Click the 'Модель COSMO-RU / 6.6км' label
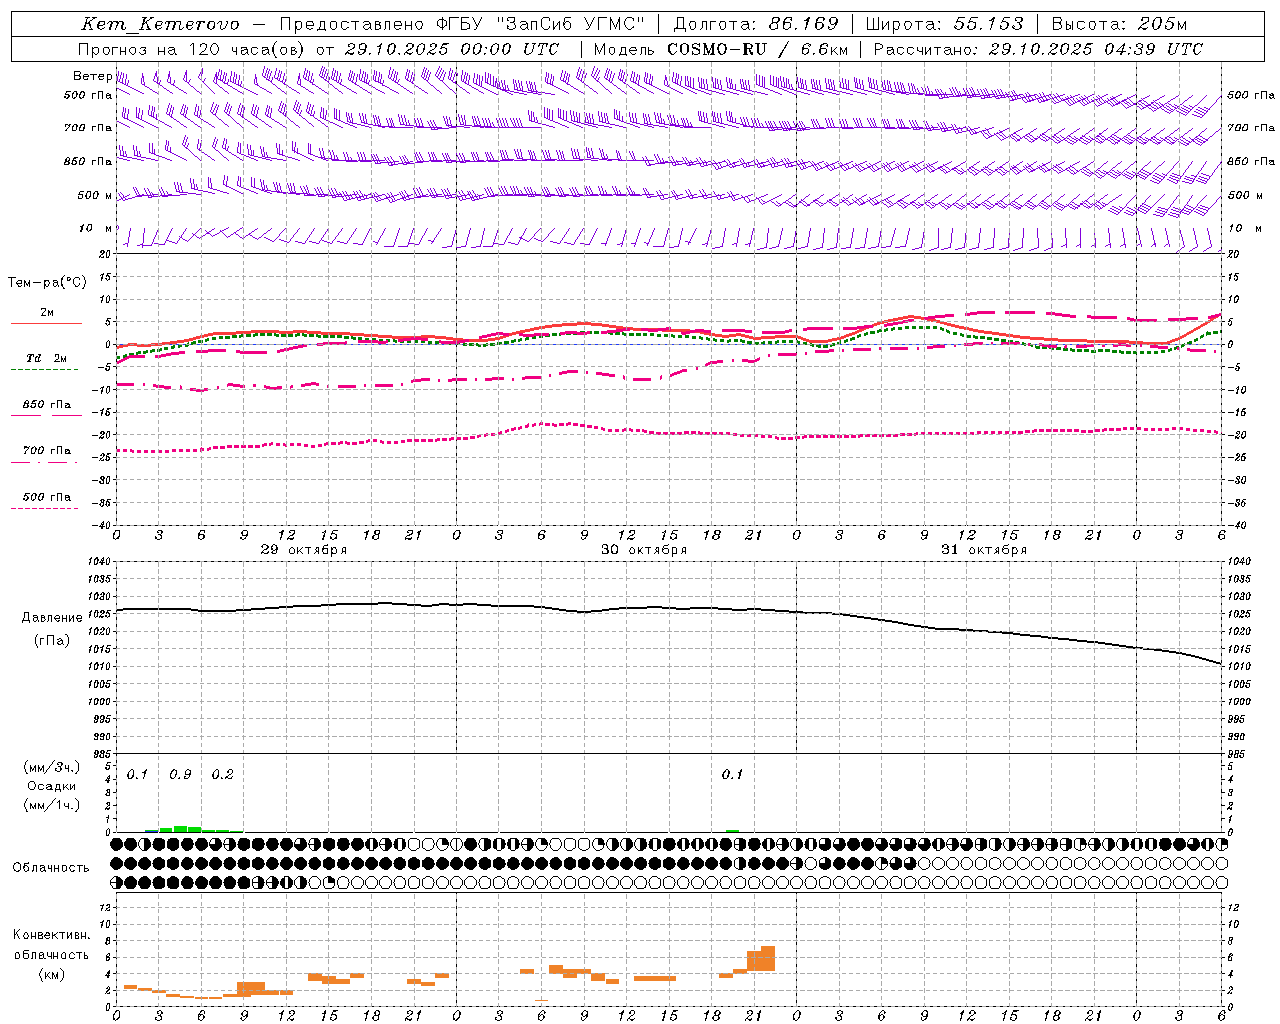 point(721,49)
